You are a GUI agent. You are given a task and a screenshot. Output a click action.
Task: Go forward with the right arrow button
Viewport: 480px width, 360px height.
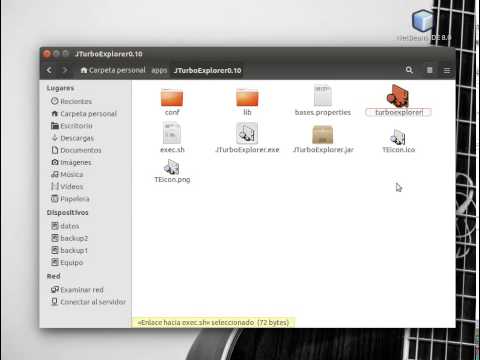tap(65, 70)
